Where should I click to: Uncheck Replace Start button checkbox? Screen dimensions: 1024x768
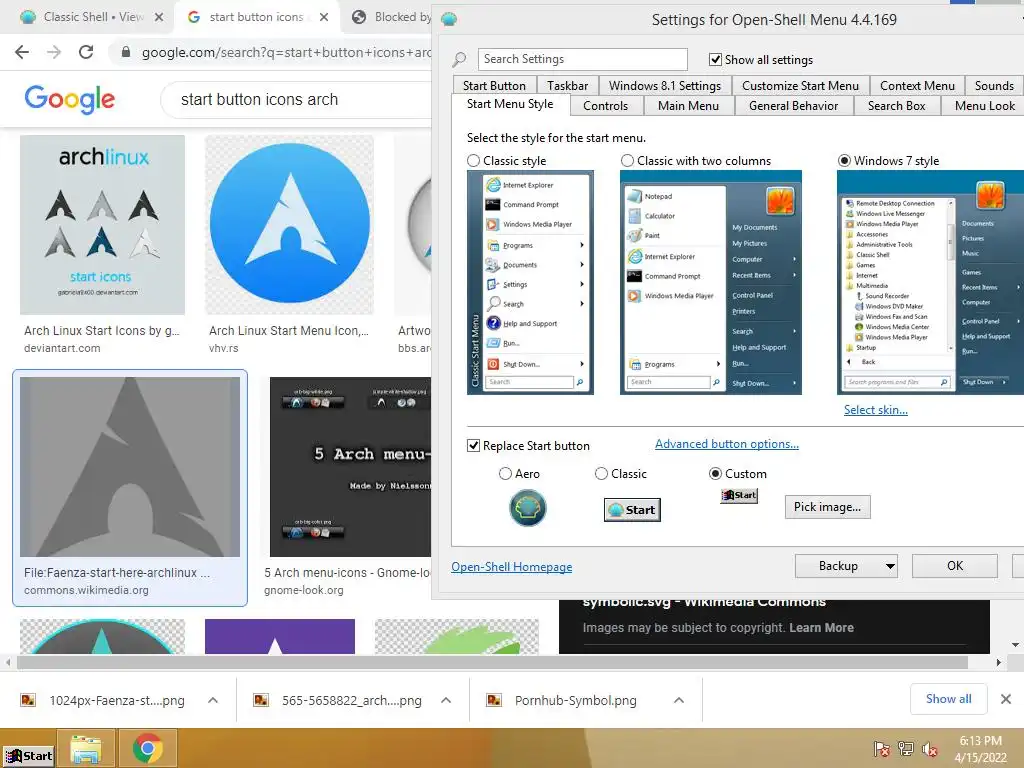473,445
